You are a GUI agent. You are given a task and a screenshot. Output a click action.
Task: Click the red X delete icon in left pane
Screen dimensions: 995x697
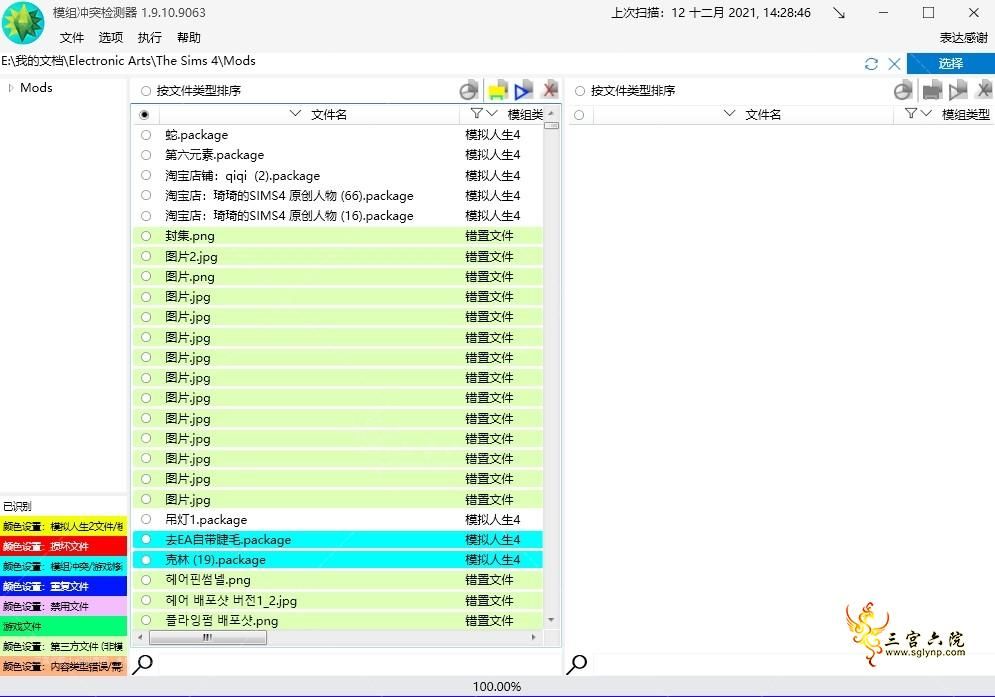click(550, 90)
